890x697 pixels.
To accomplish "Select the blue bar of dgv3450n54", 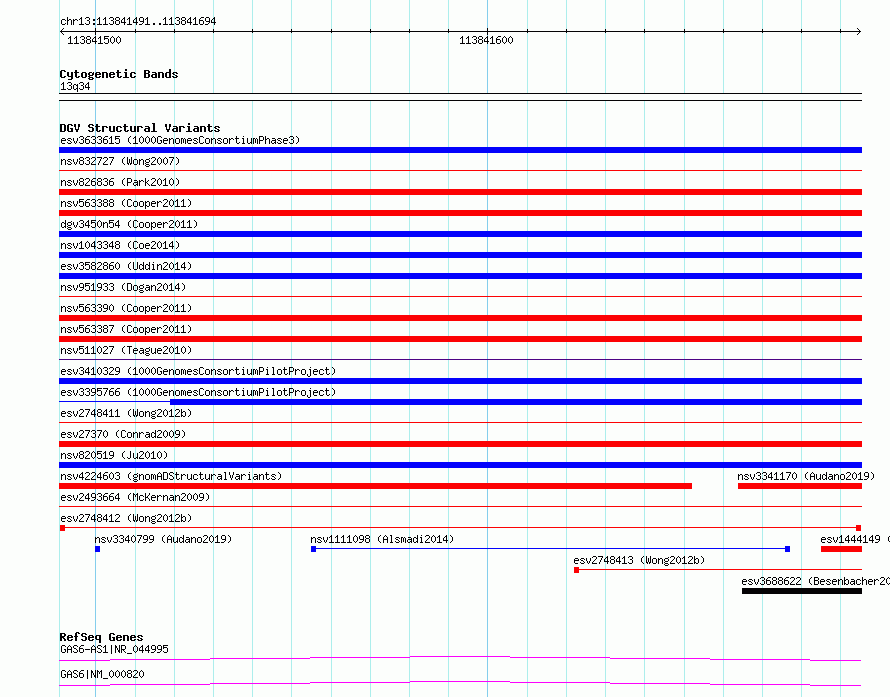I will click(460, 234).
